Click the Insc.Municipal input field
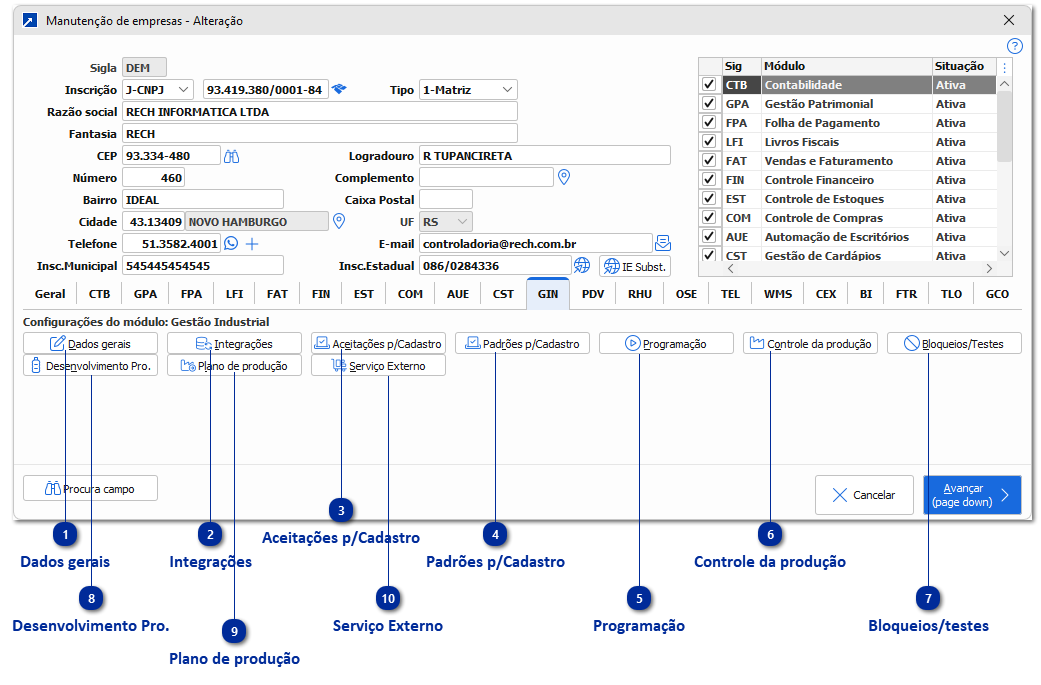 (203, 266)
